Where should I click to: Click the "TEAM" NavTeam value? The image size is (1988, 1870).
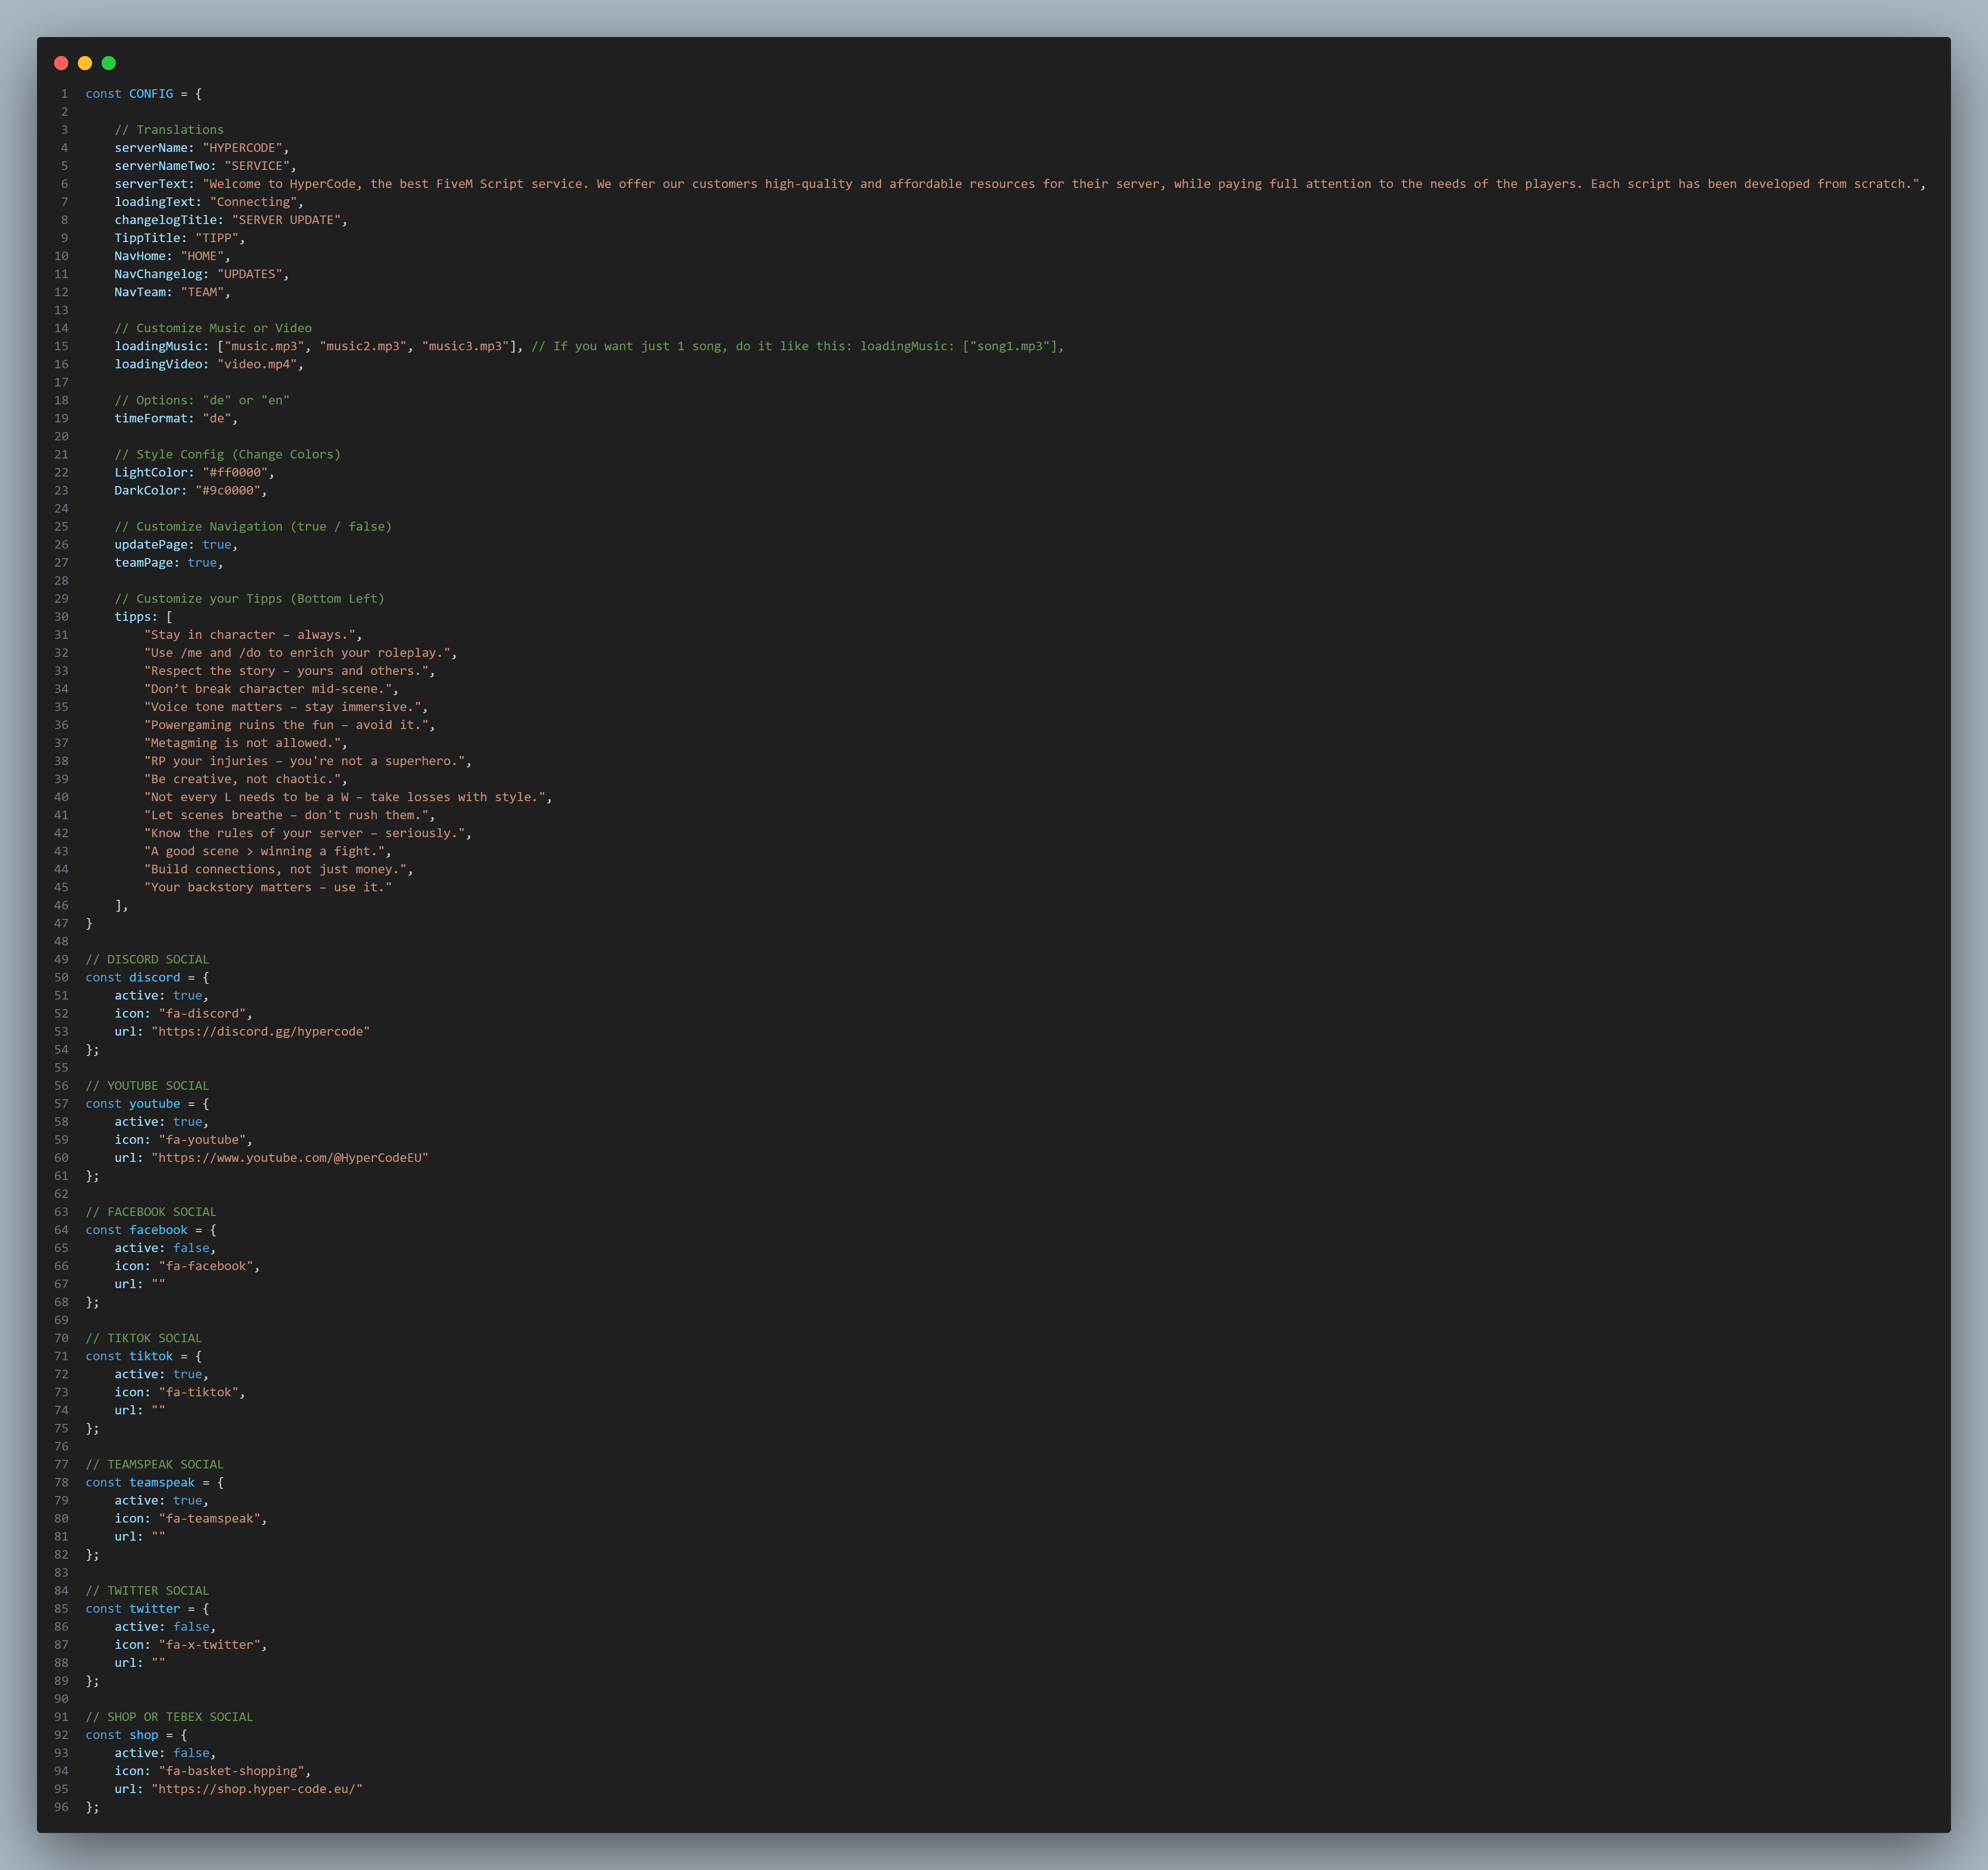pos(202,292)
